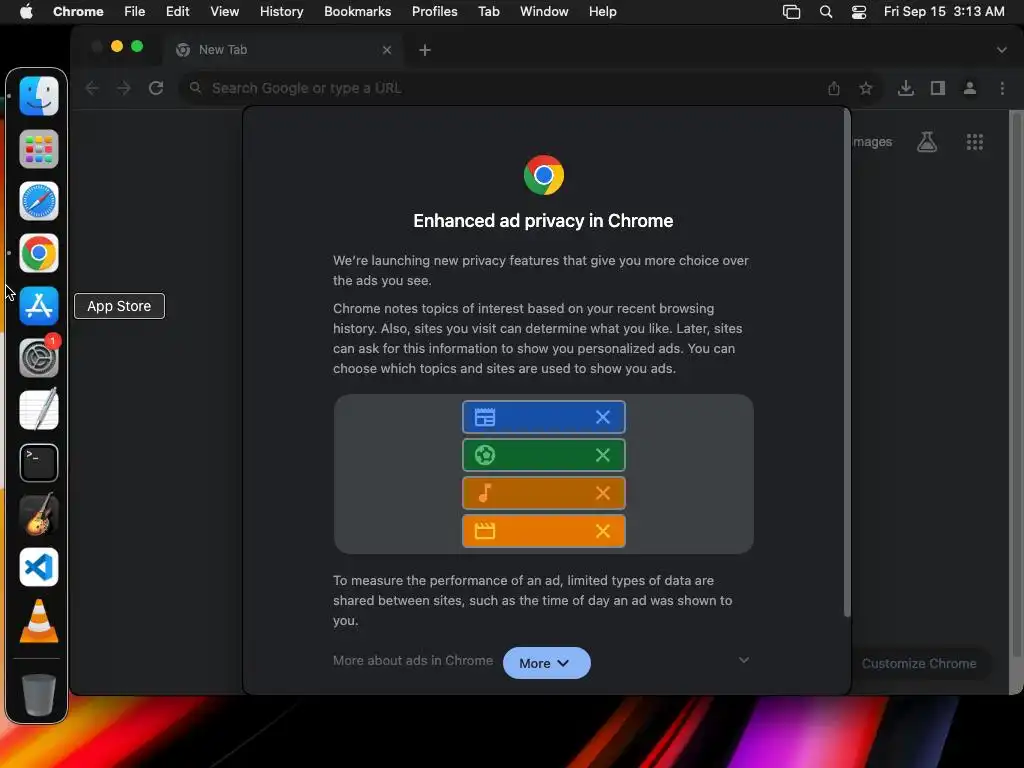Open VLC media player from dock

(39, 620)
